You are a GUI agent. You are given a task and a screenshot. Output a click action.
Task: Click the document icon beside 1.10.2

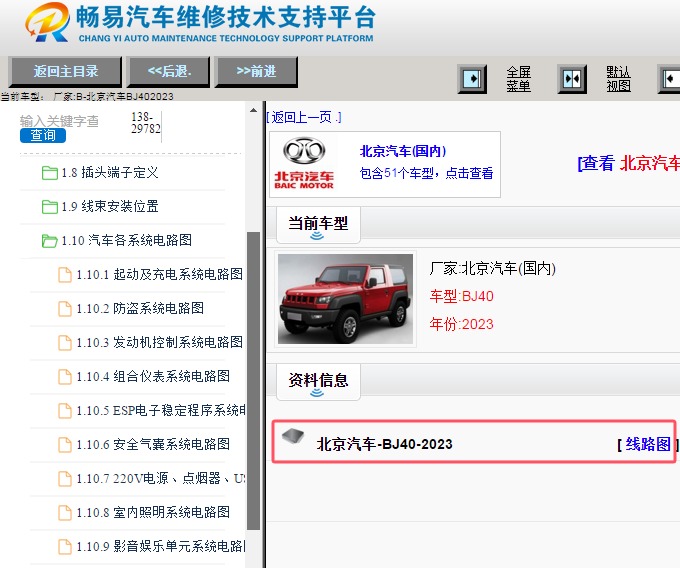(x=65, y=309)
